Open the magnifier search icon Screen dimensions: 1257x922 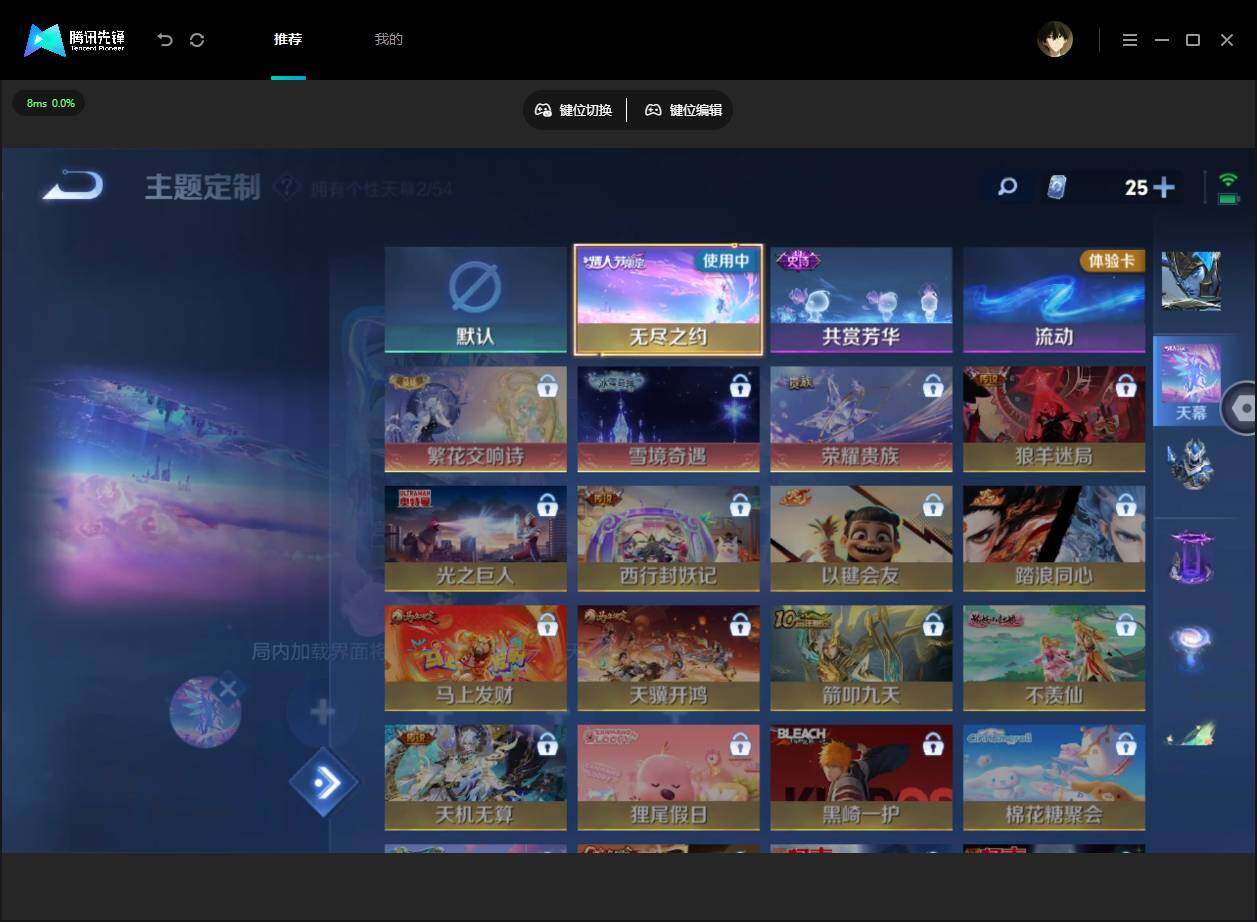pos(1008,187)
